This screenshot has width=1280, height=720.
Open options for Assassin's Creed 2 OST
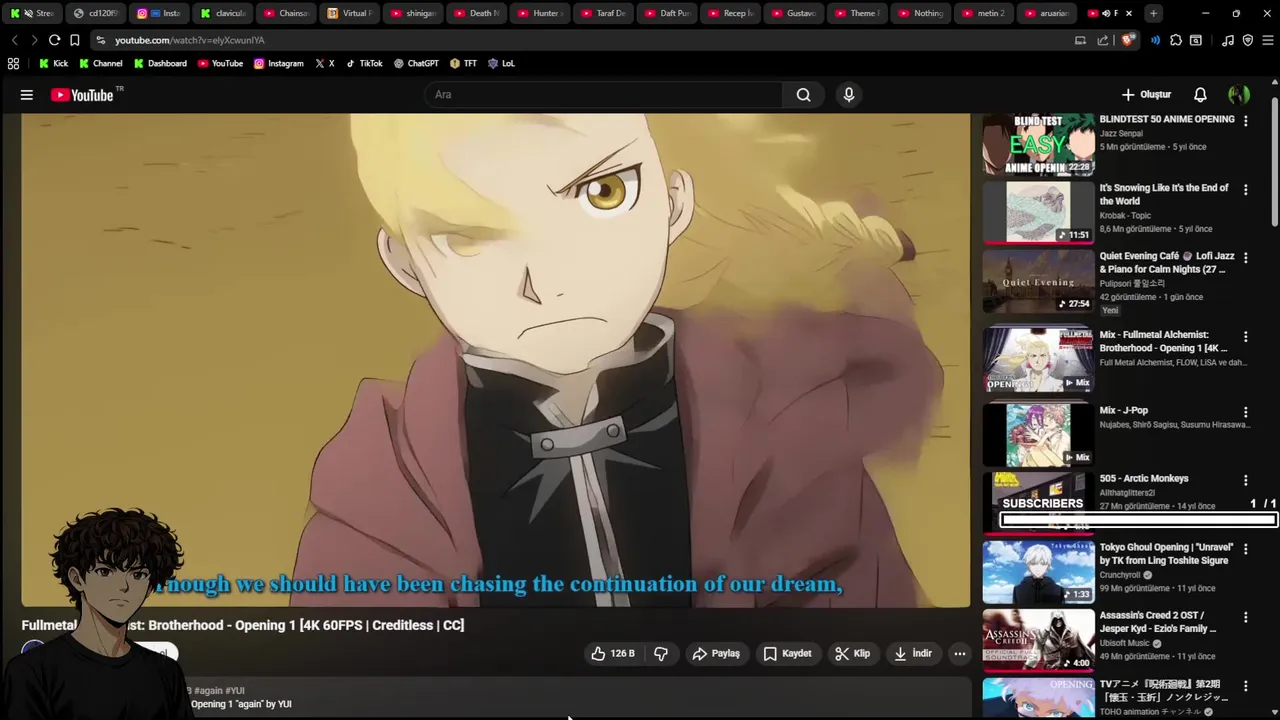pyautogui.click(x=1245, y=617)
